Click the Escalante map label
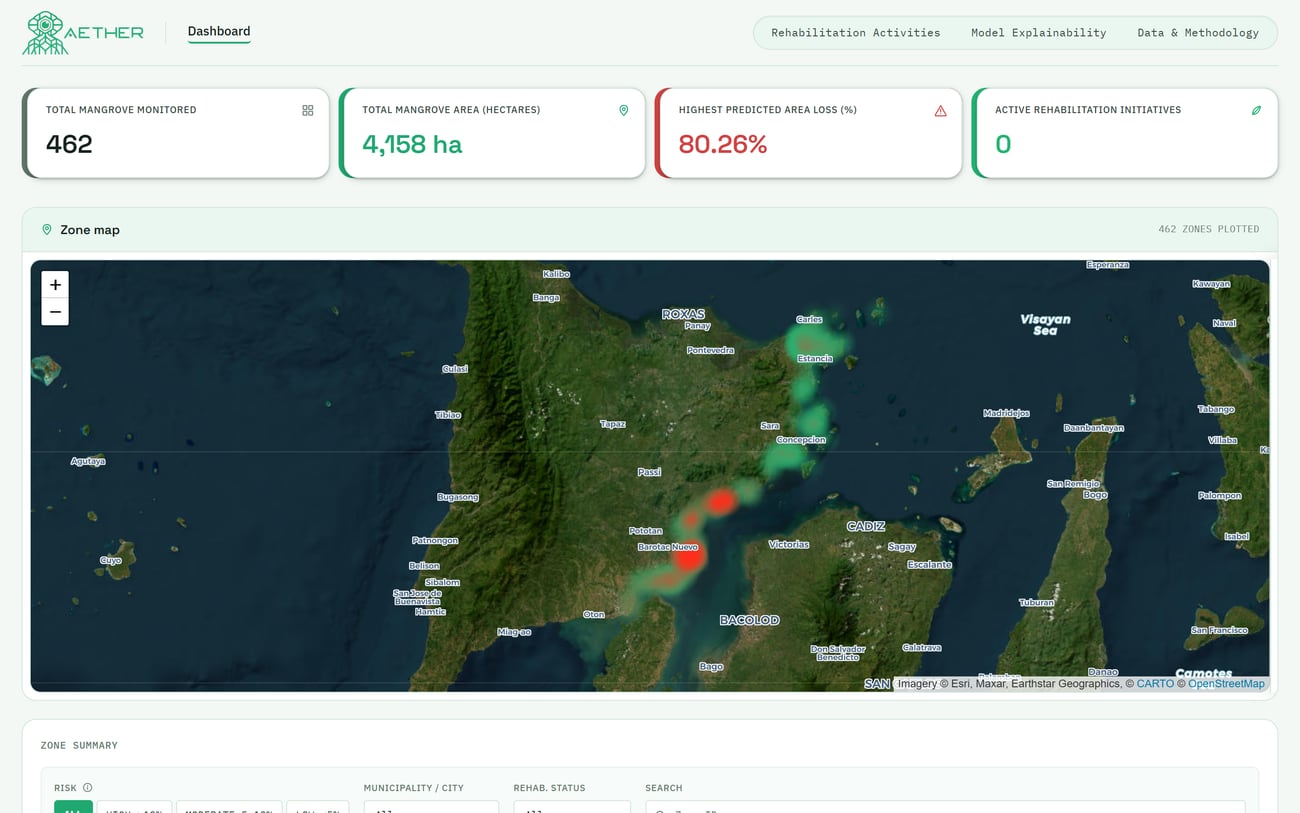Screen dimensions: 1300x813 929,565
